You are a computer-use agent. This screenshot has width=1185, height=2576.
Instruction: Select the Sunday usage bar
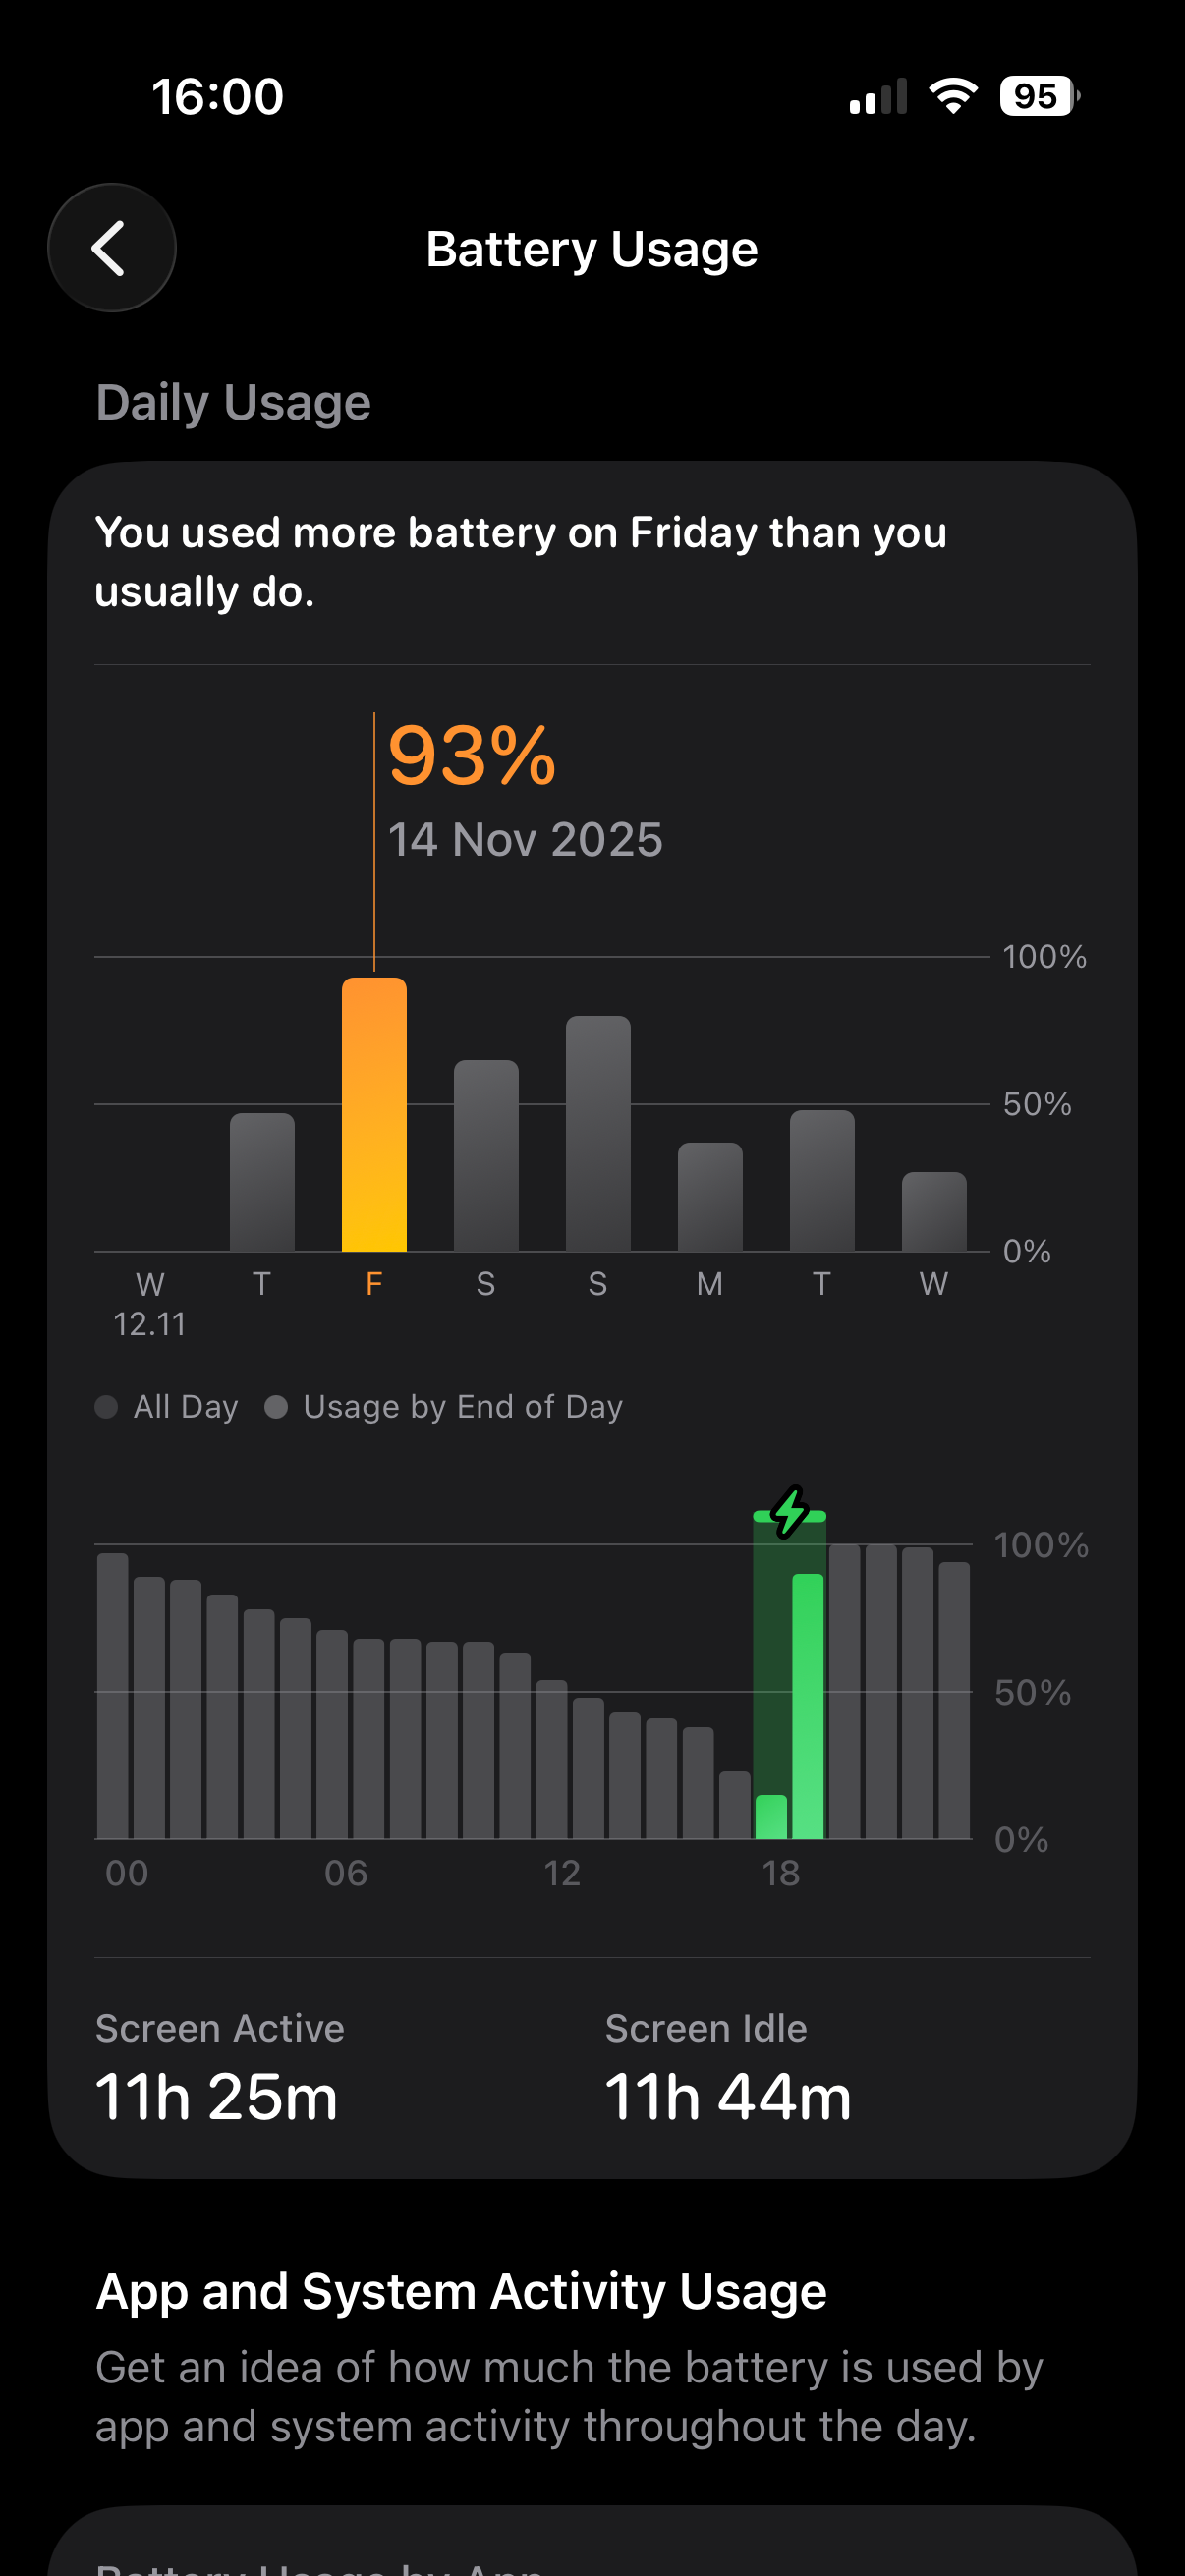tap(598, 1134)
